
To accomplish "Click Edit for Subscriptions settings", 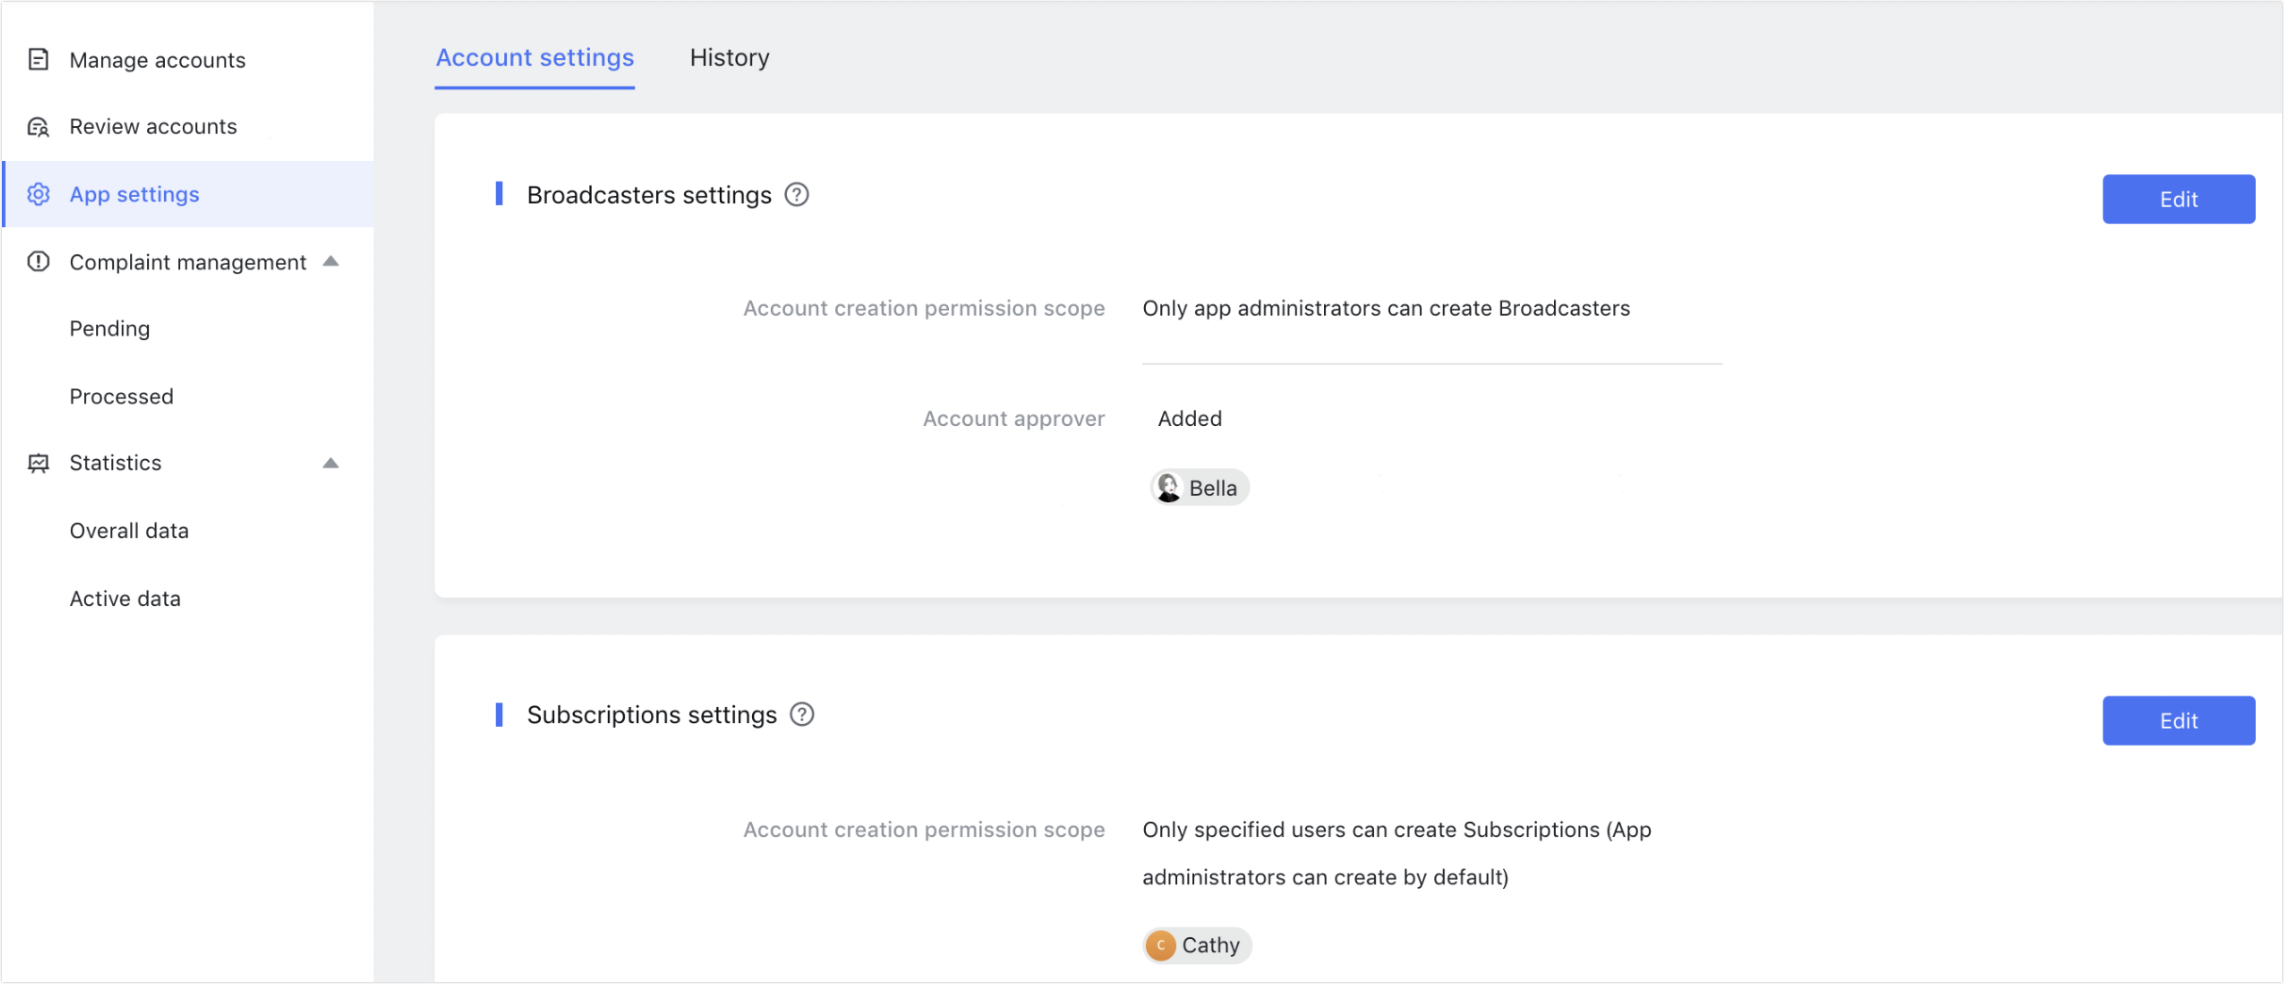I will (2178, 720).
